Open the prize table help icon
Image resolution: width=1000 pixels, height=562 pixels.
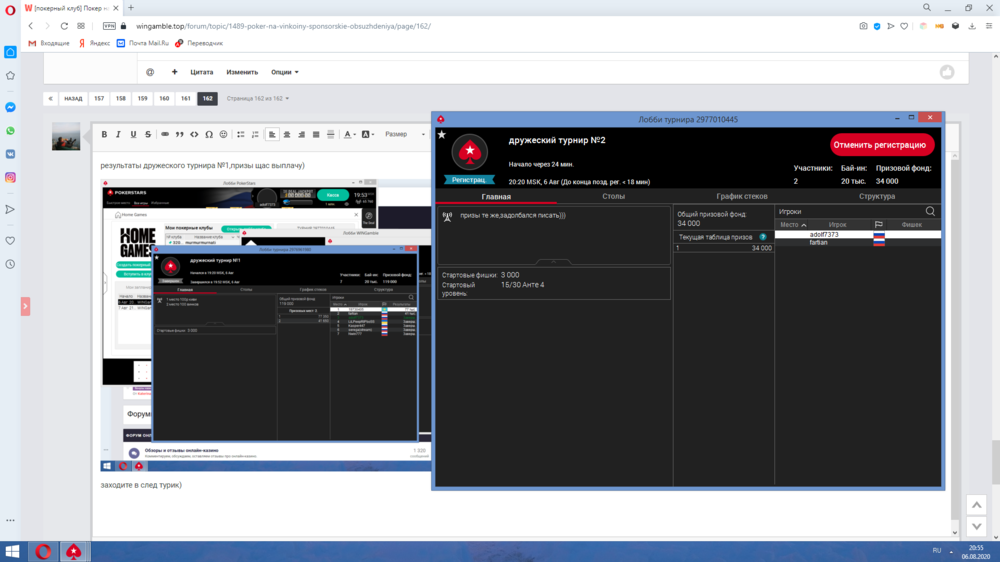click(762, 237)
